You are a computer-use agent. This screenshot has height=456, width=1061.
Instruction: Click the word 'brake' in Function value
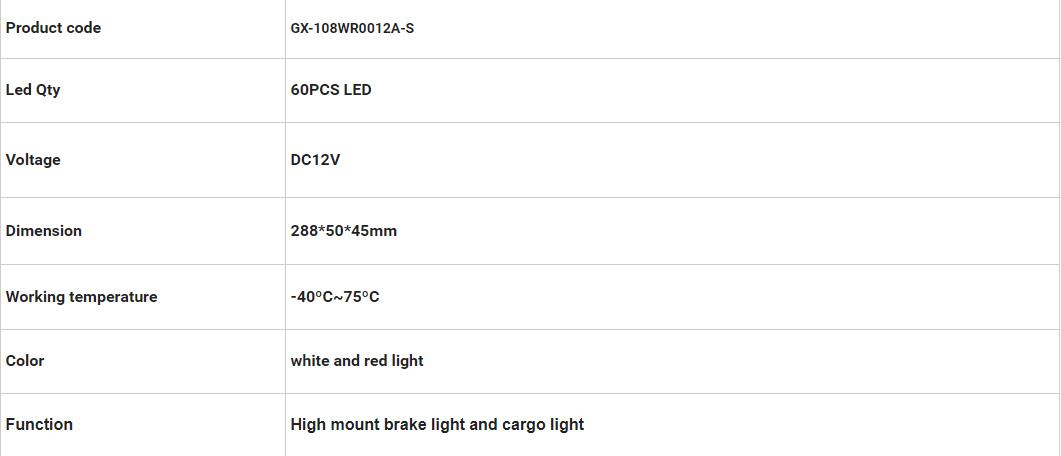[x=405, y=425]
